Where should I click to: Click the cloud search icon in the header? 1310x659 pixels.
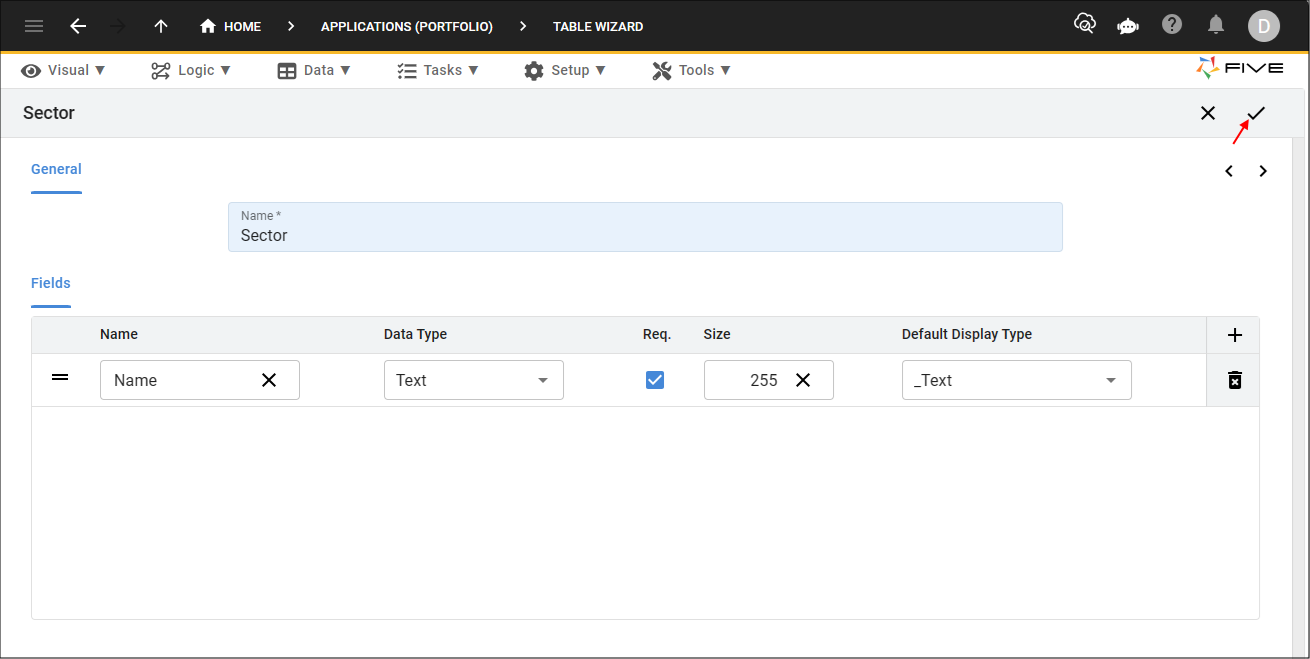coord(1085,24)
